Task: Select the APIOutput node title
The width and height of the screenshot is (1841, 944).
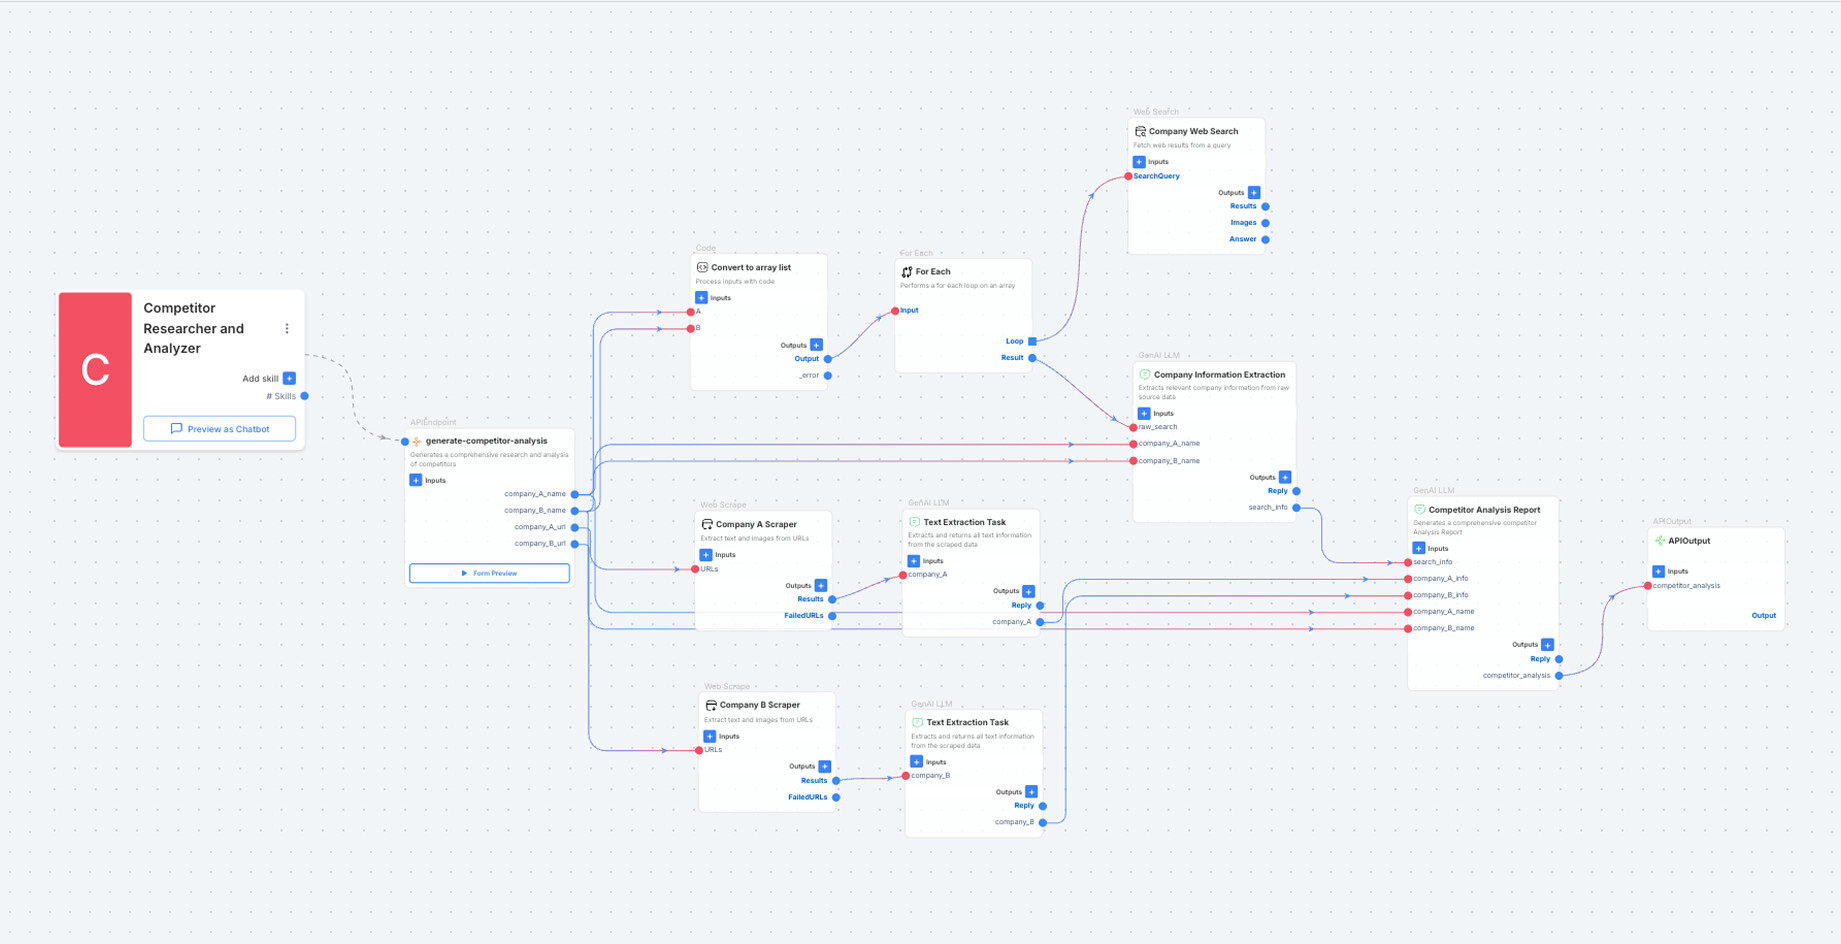Action: (1689, 541)
